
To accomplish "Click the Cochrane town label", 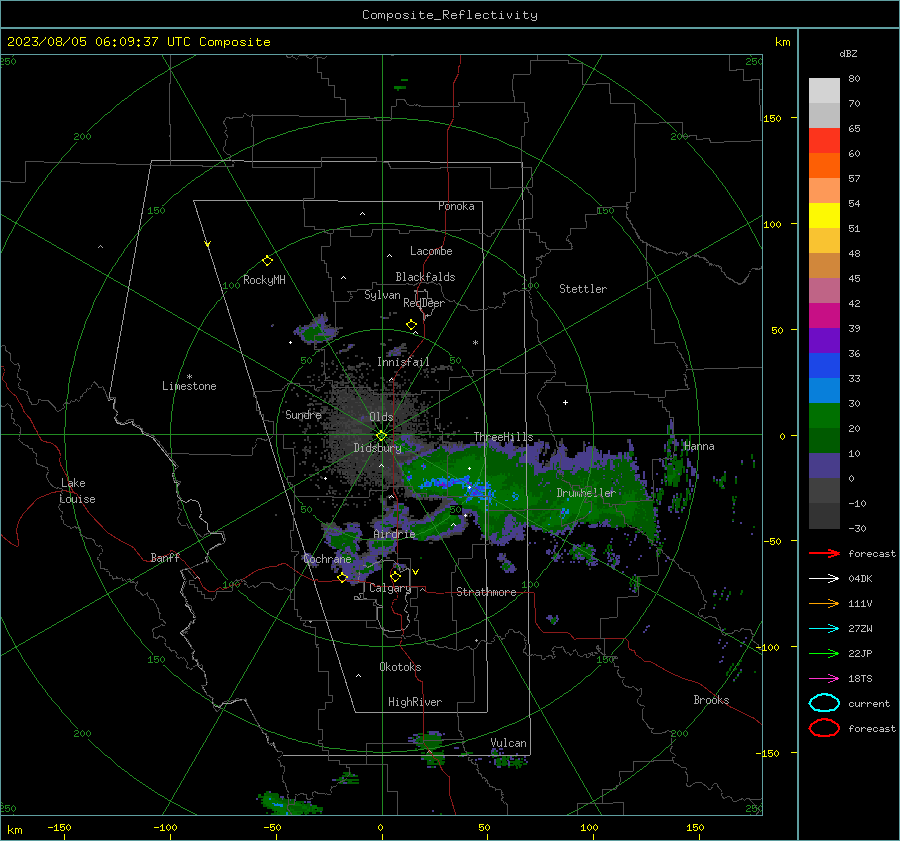I will tap(327, 559).
